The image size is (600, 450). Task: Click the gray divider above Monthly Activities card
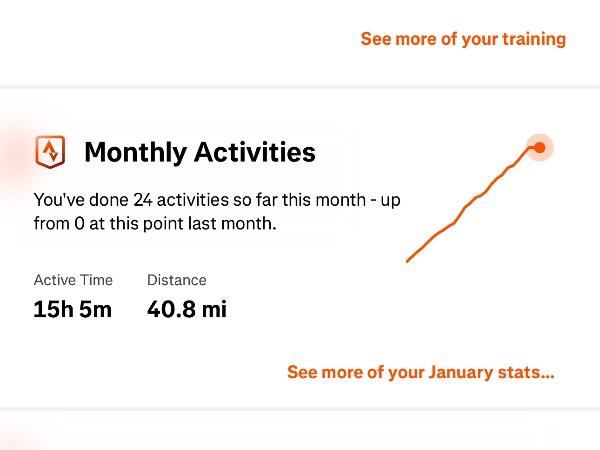pos(300,86)
